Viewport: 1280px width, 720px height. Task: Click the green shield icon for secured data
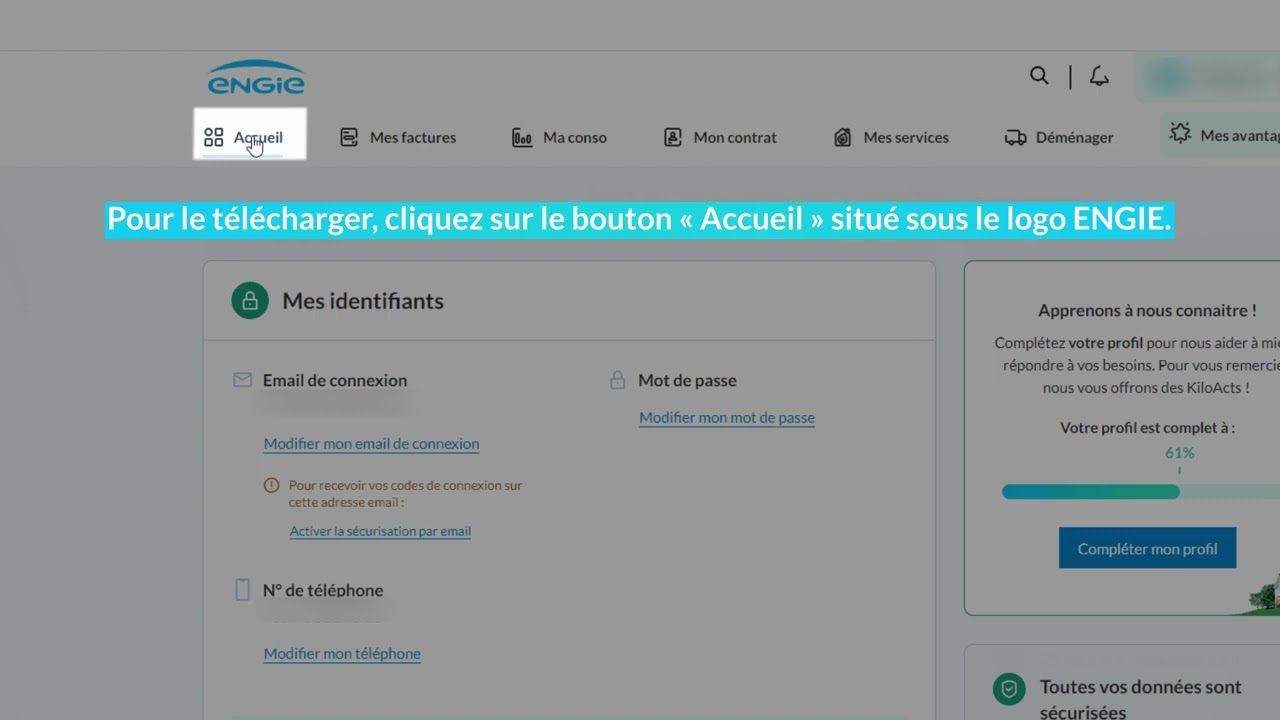[1009, 688]
